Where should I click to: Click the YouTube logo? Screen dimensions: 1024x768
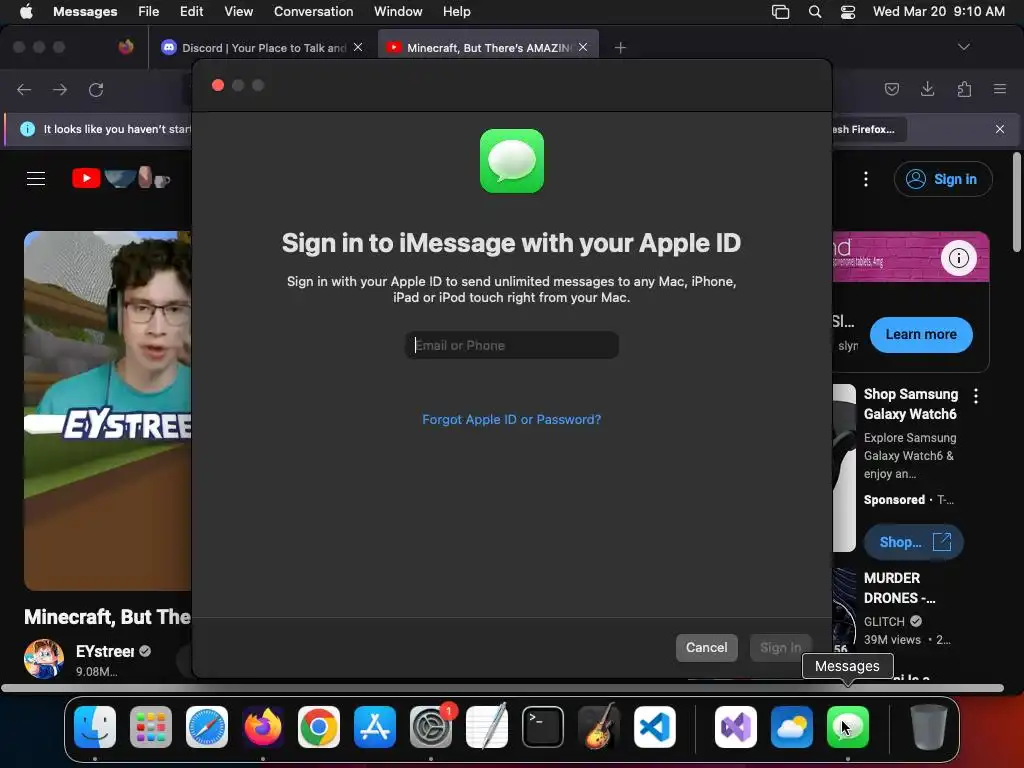[x=121, y=178]
